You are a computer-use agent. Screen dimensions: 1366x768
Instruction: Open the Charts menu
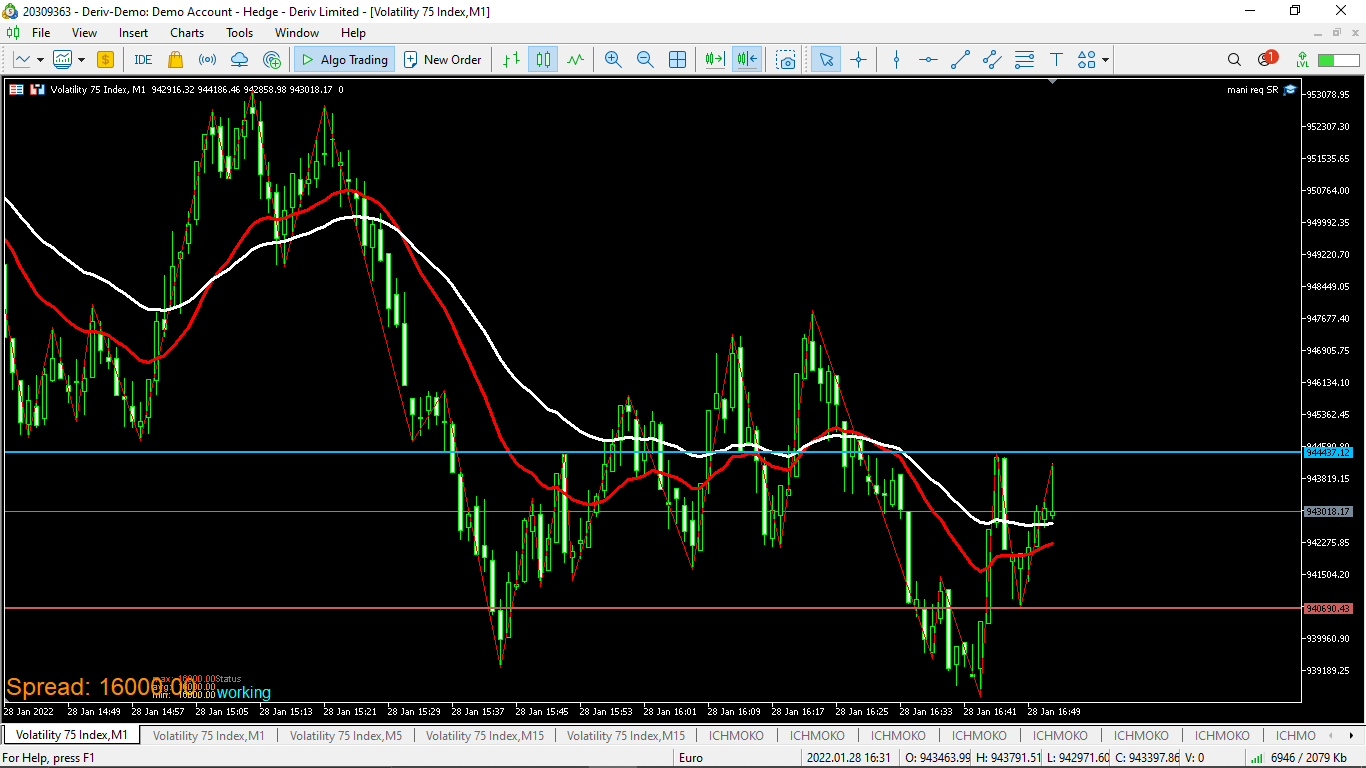point(187,33)
